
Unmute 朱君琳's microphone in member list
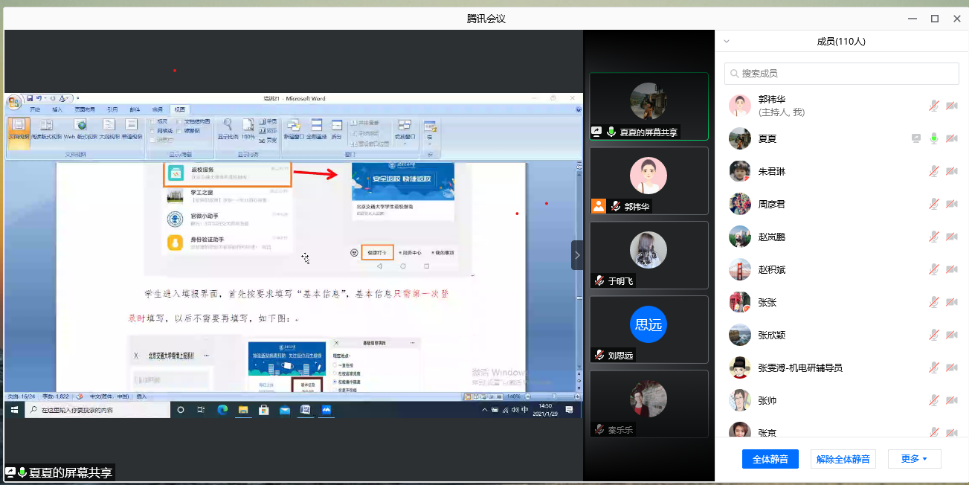(x=934, y=171)
